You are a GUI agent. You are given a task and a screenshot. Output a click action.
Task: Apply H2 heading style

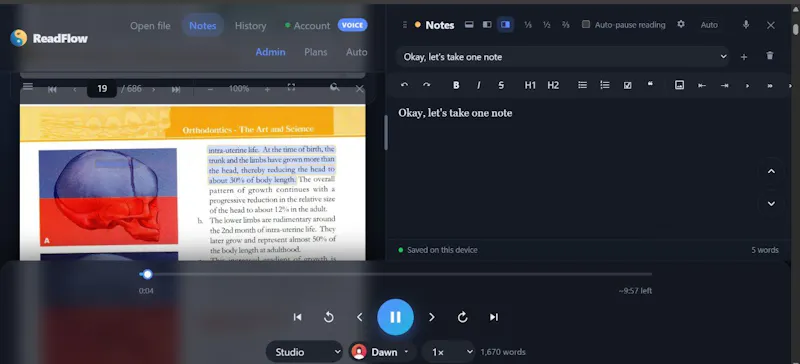553,85
